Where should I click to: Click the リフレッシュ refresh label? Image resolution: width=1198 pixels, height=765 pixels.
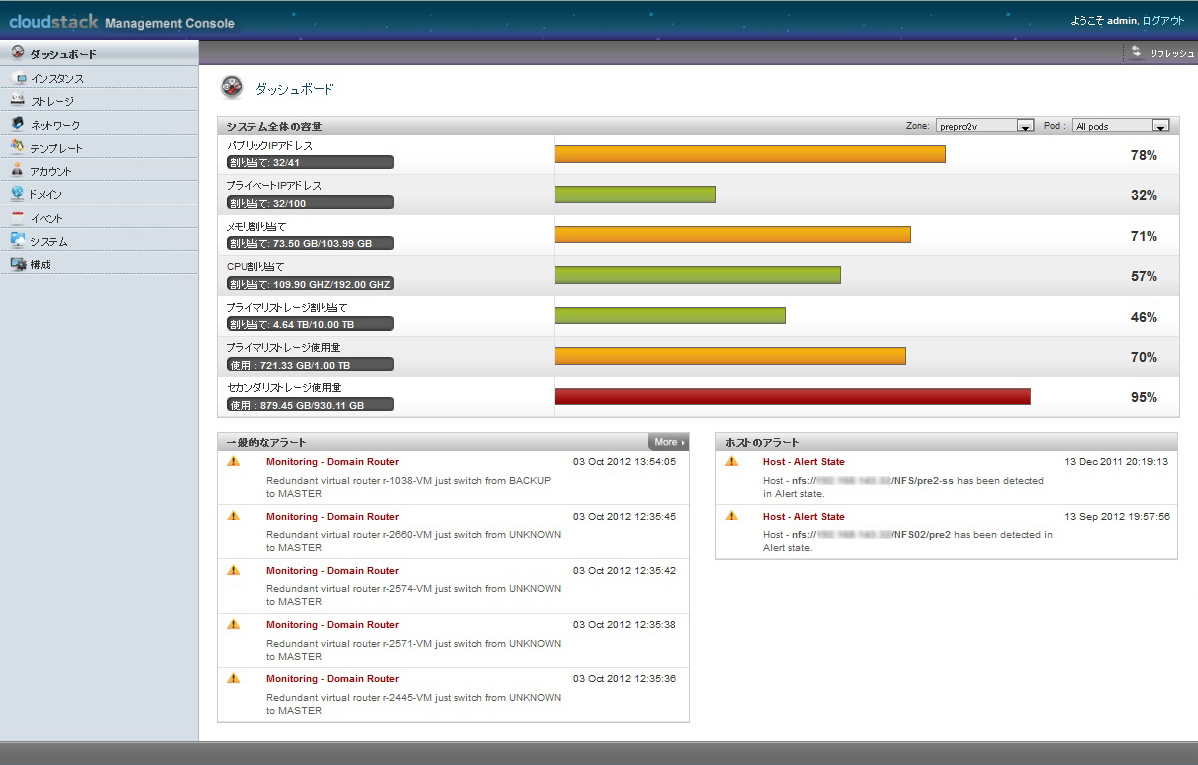click(1172, 53)
